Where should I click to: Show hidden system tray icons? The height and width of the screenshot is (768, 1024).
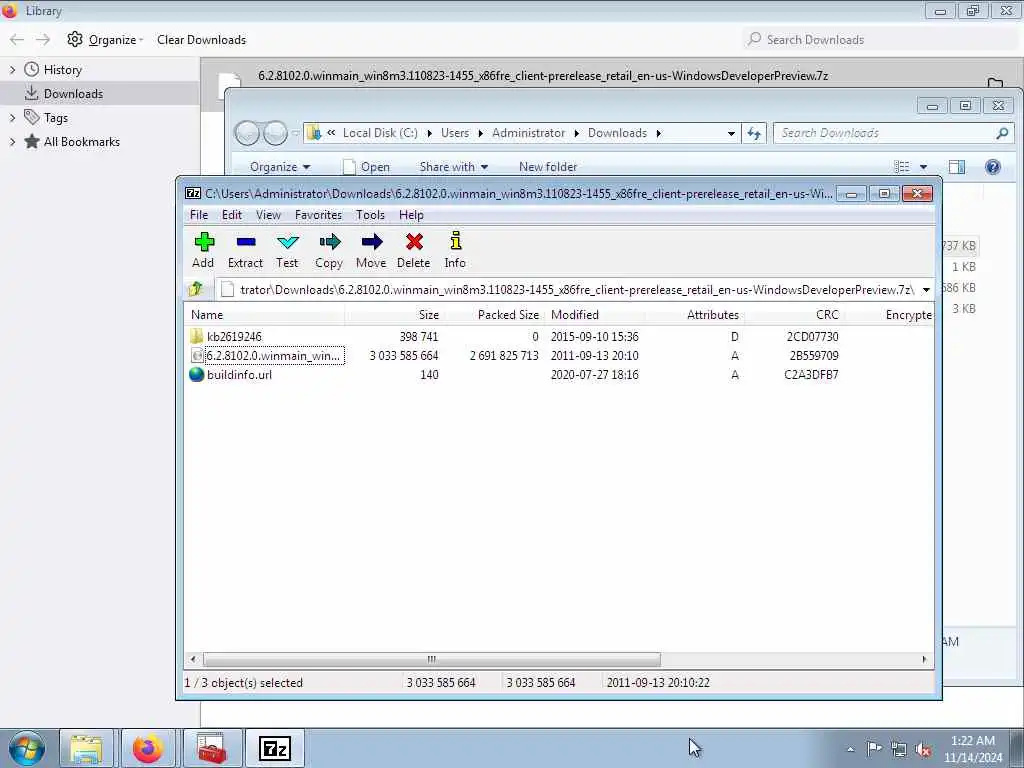tap(850, 749)
